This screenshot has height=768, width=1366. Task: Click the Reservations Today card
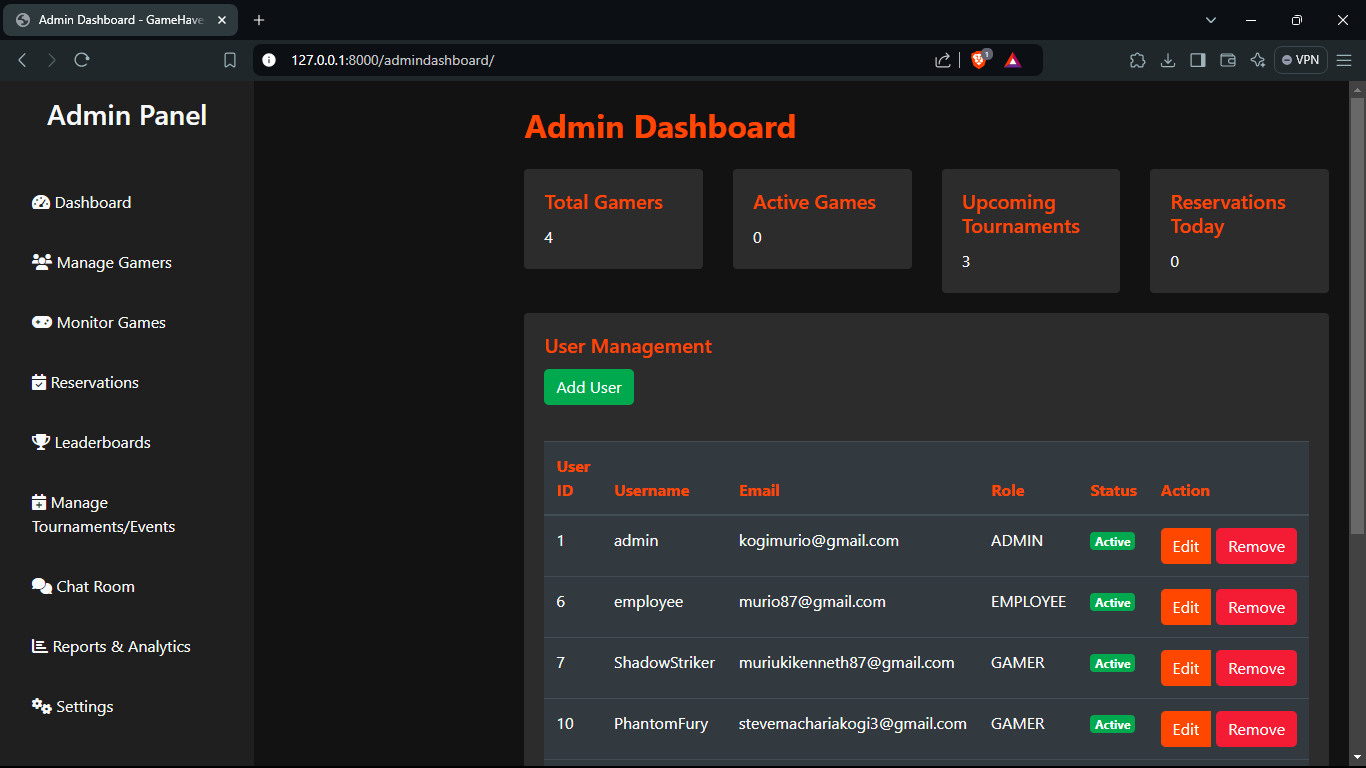point(1239,231)
